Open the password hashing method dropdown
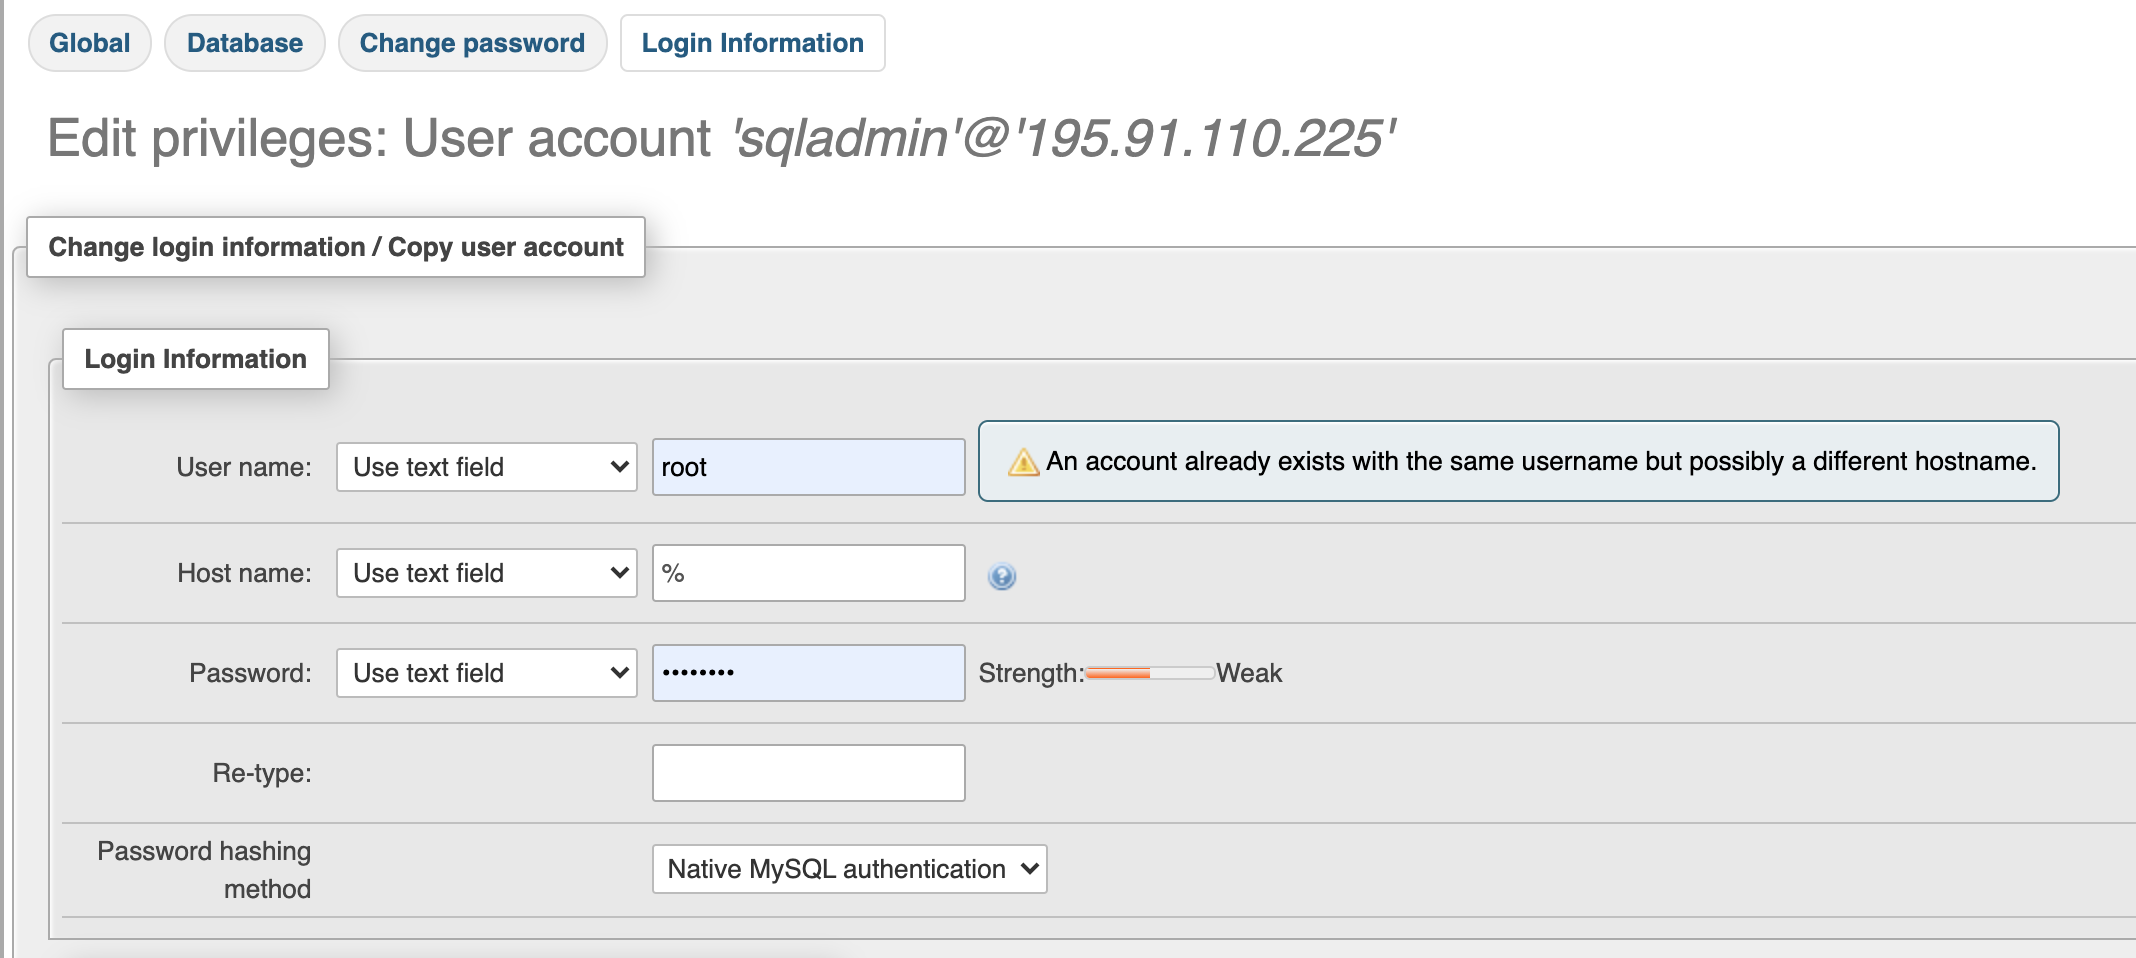The width and height of the screenshot is (2136, 958). [x=850, y=869]
